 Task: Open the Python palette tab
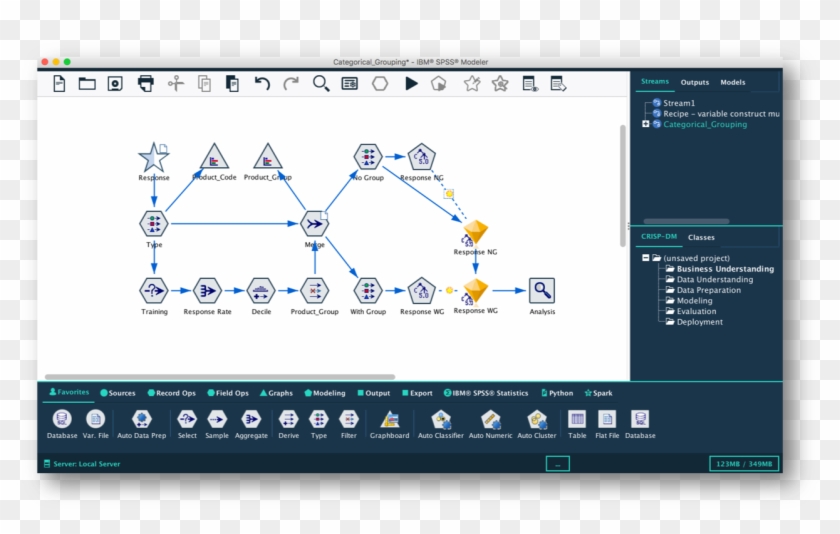557,393
